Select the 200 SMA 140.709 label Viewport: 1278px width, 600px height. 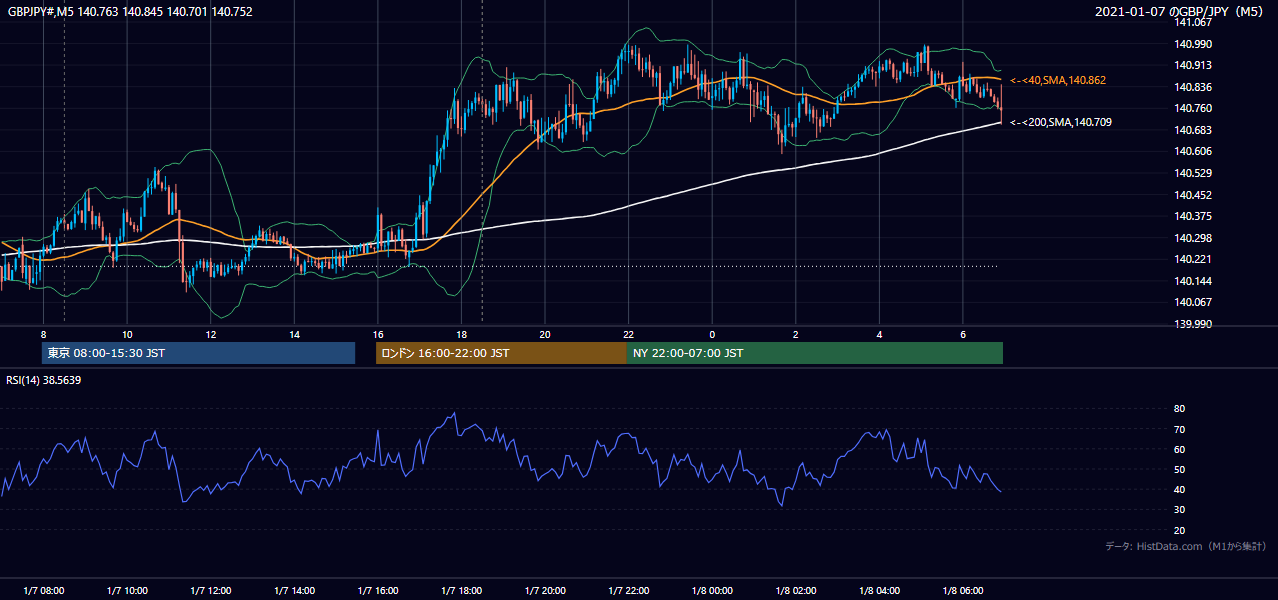pyautogui.click(x=1061, y=122)
